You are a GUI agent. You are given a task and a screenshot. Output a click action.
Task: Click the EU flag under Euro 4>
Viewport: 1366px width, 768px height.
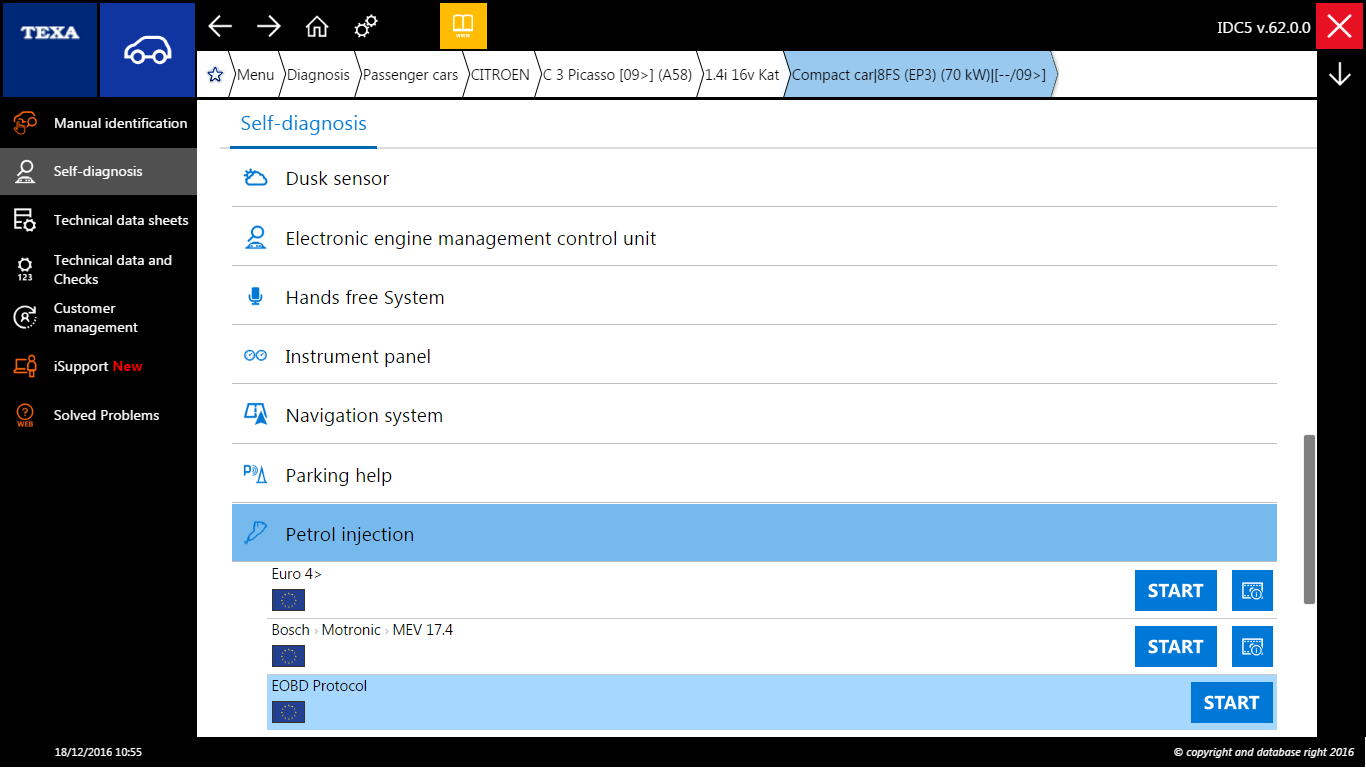[288, 600]
